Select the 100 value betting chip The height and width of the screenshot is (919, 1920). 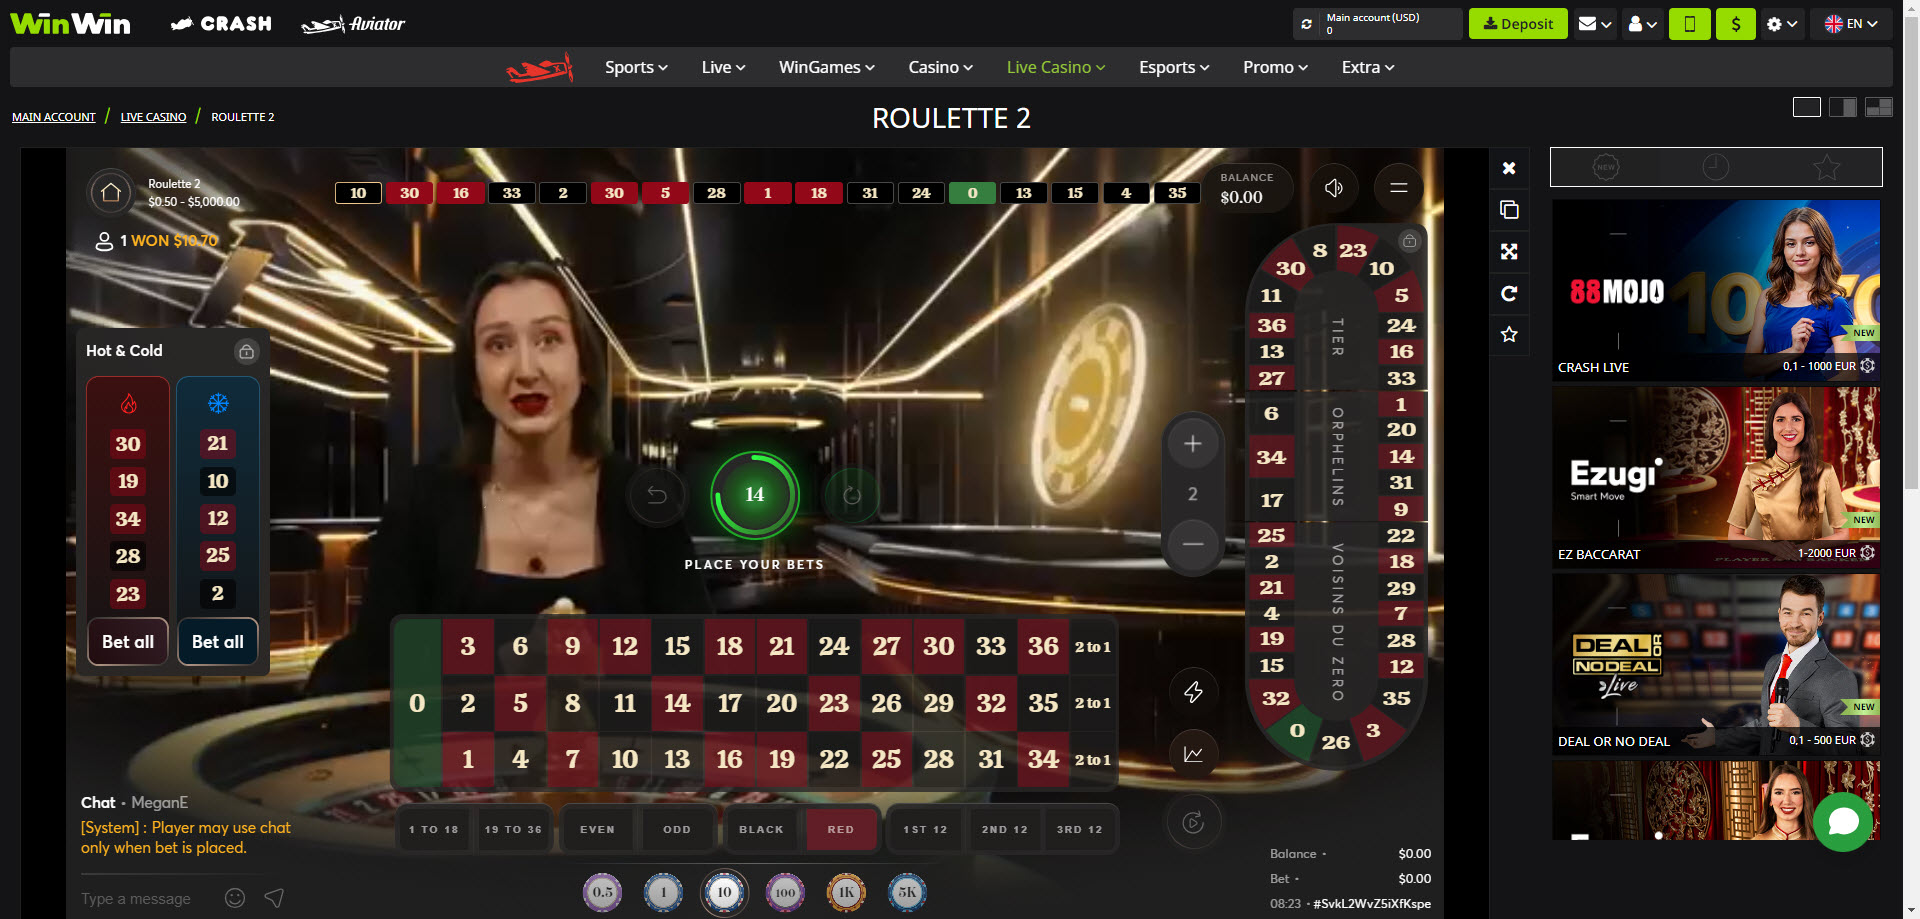pyautogui.click(x=785, y=892)
